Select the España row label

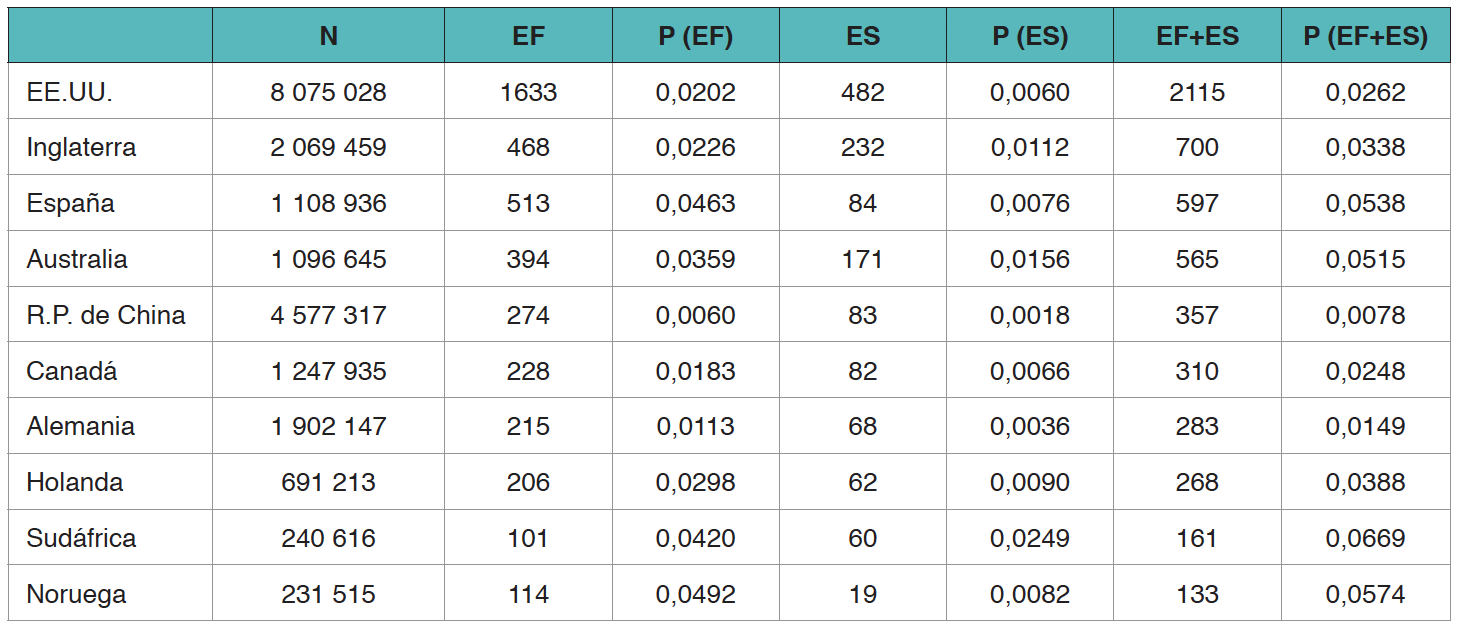tap(70, 204)
